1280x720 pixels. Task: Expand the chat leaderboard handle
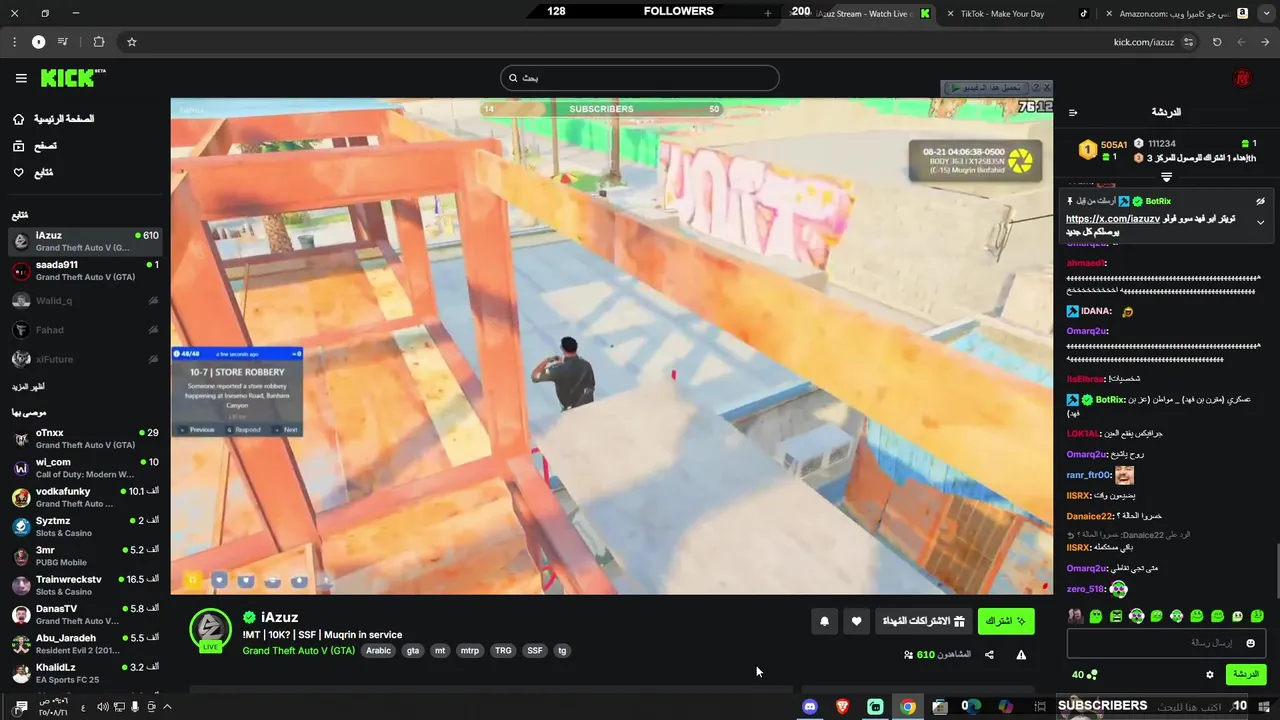(1166, 177)
